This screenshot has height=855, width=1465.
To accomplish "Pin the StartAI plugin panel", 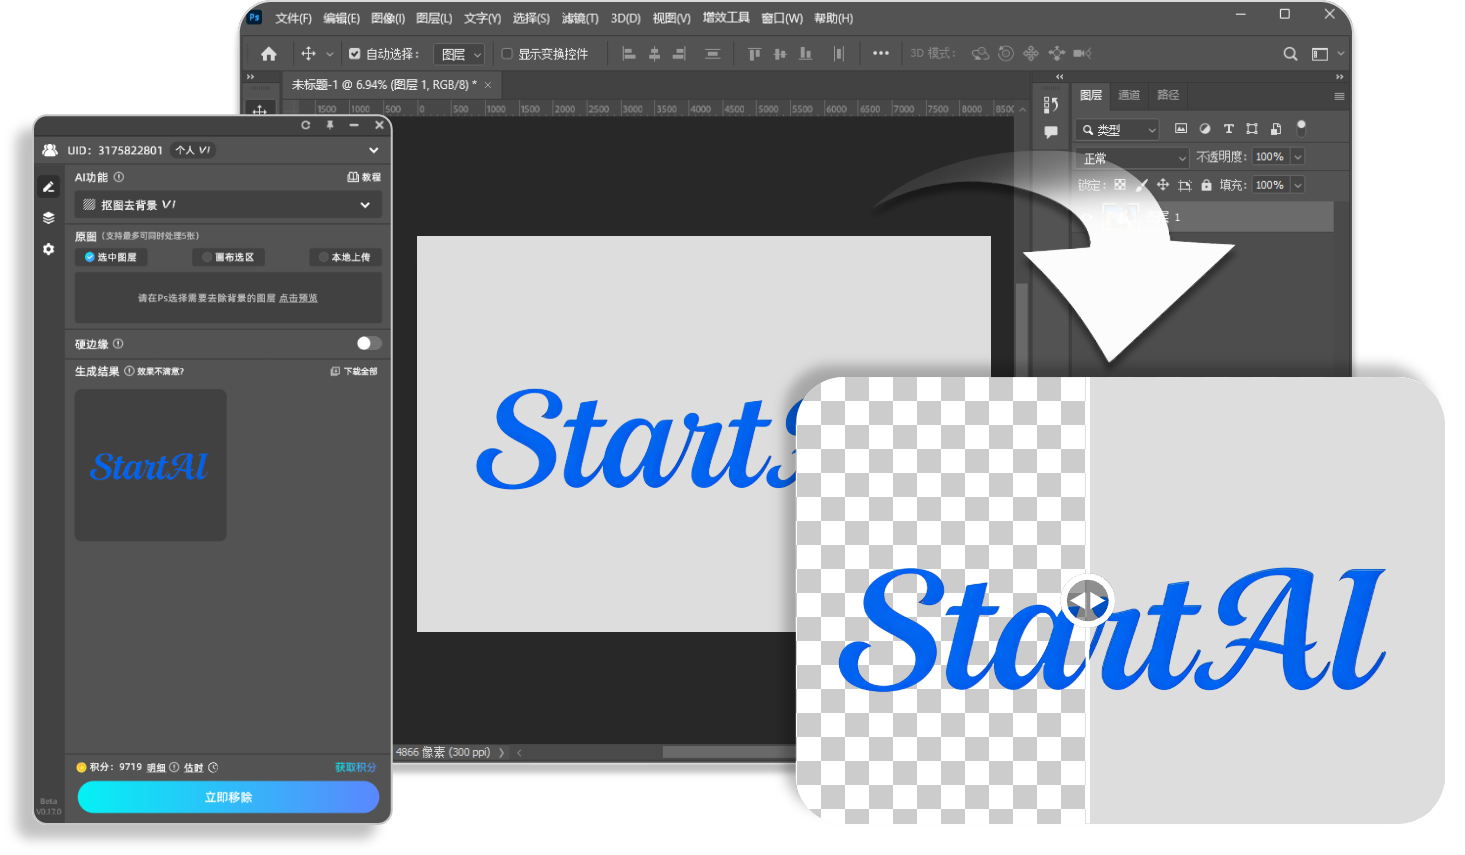I will coord(330,125).
